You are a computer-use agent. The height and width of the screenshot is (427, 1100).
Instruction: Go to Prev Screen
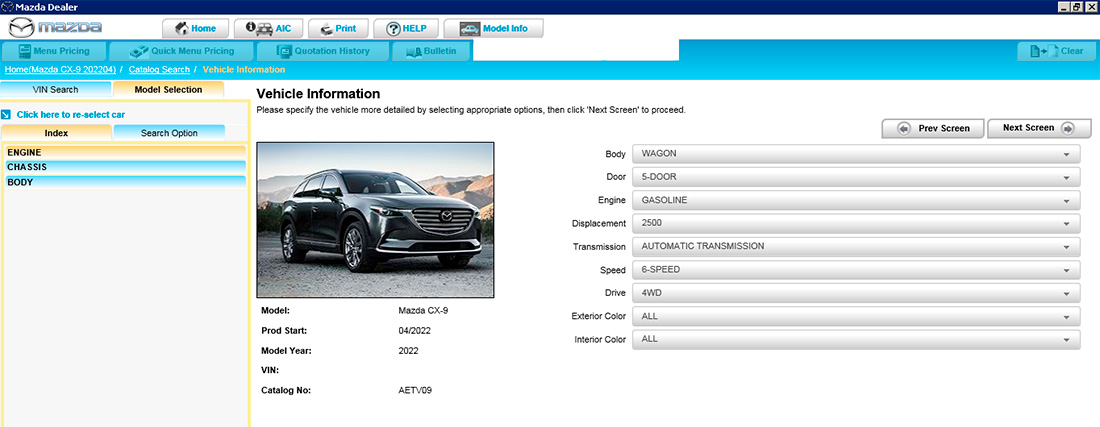click(x=933, y=128)
